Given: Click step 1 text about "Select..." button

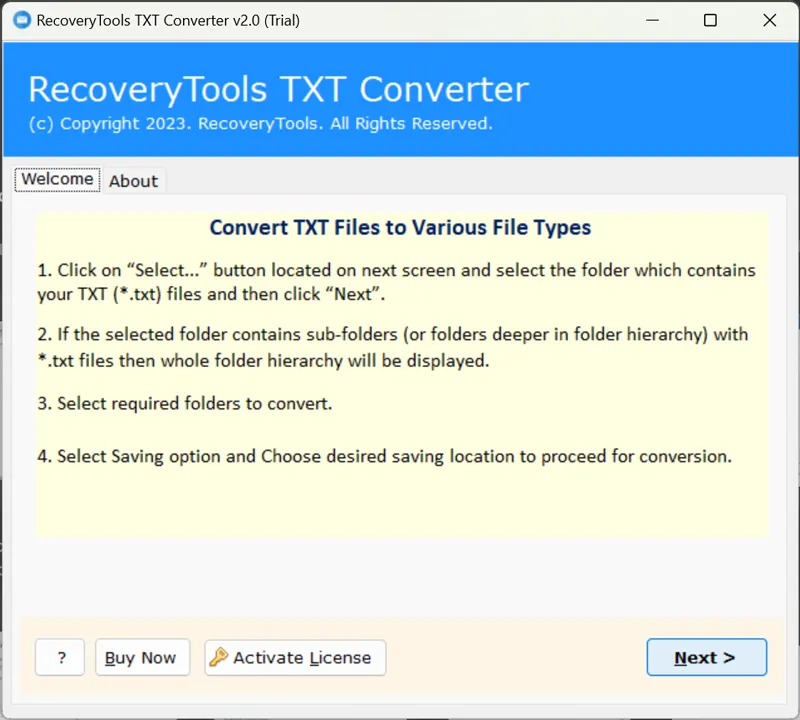Looking at the screenshot, I should [396, 282].
